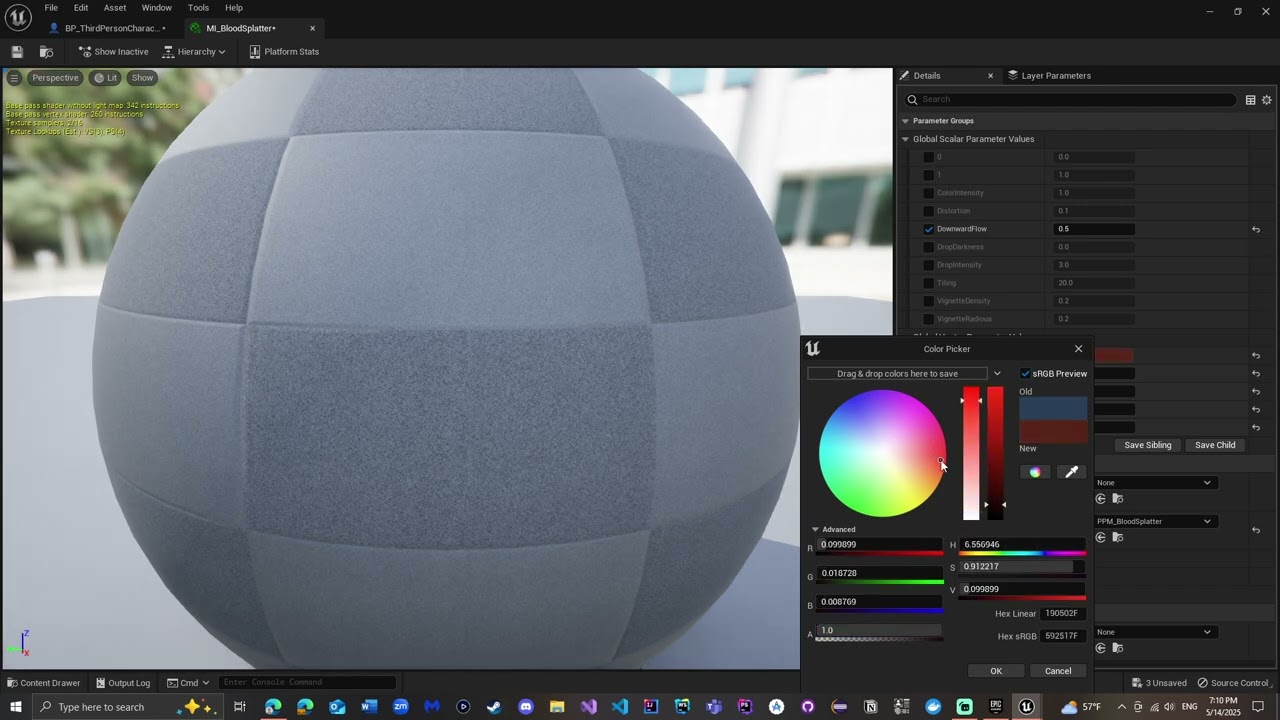Image resolution: width=1280 pixels, height=720 pixels.
Task: Select the eyedropper tool
Action: point(1071,472)
